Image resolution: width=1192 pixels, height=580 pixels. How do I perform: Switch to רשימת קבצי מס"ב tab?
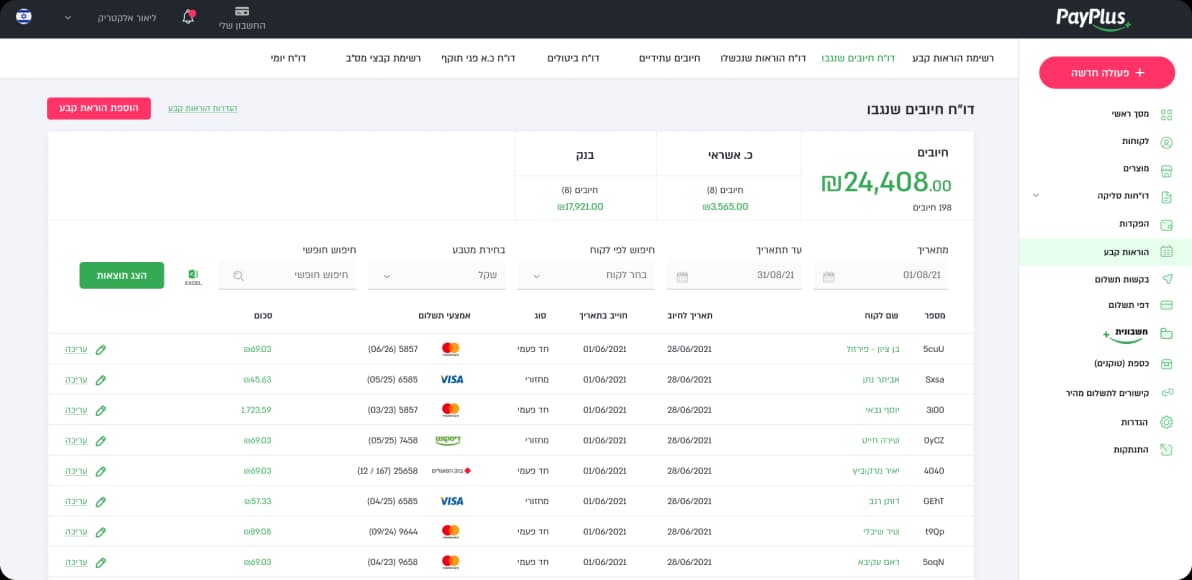pyautogui.click(x=382, y=59)
